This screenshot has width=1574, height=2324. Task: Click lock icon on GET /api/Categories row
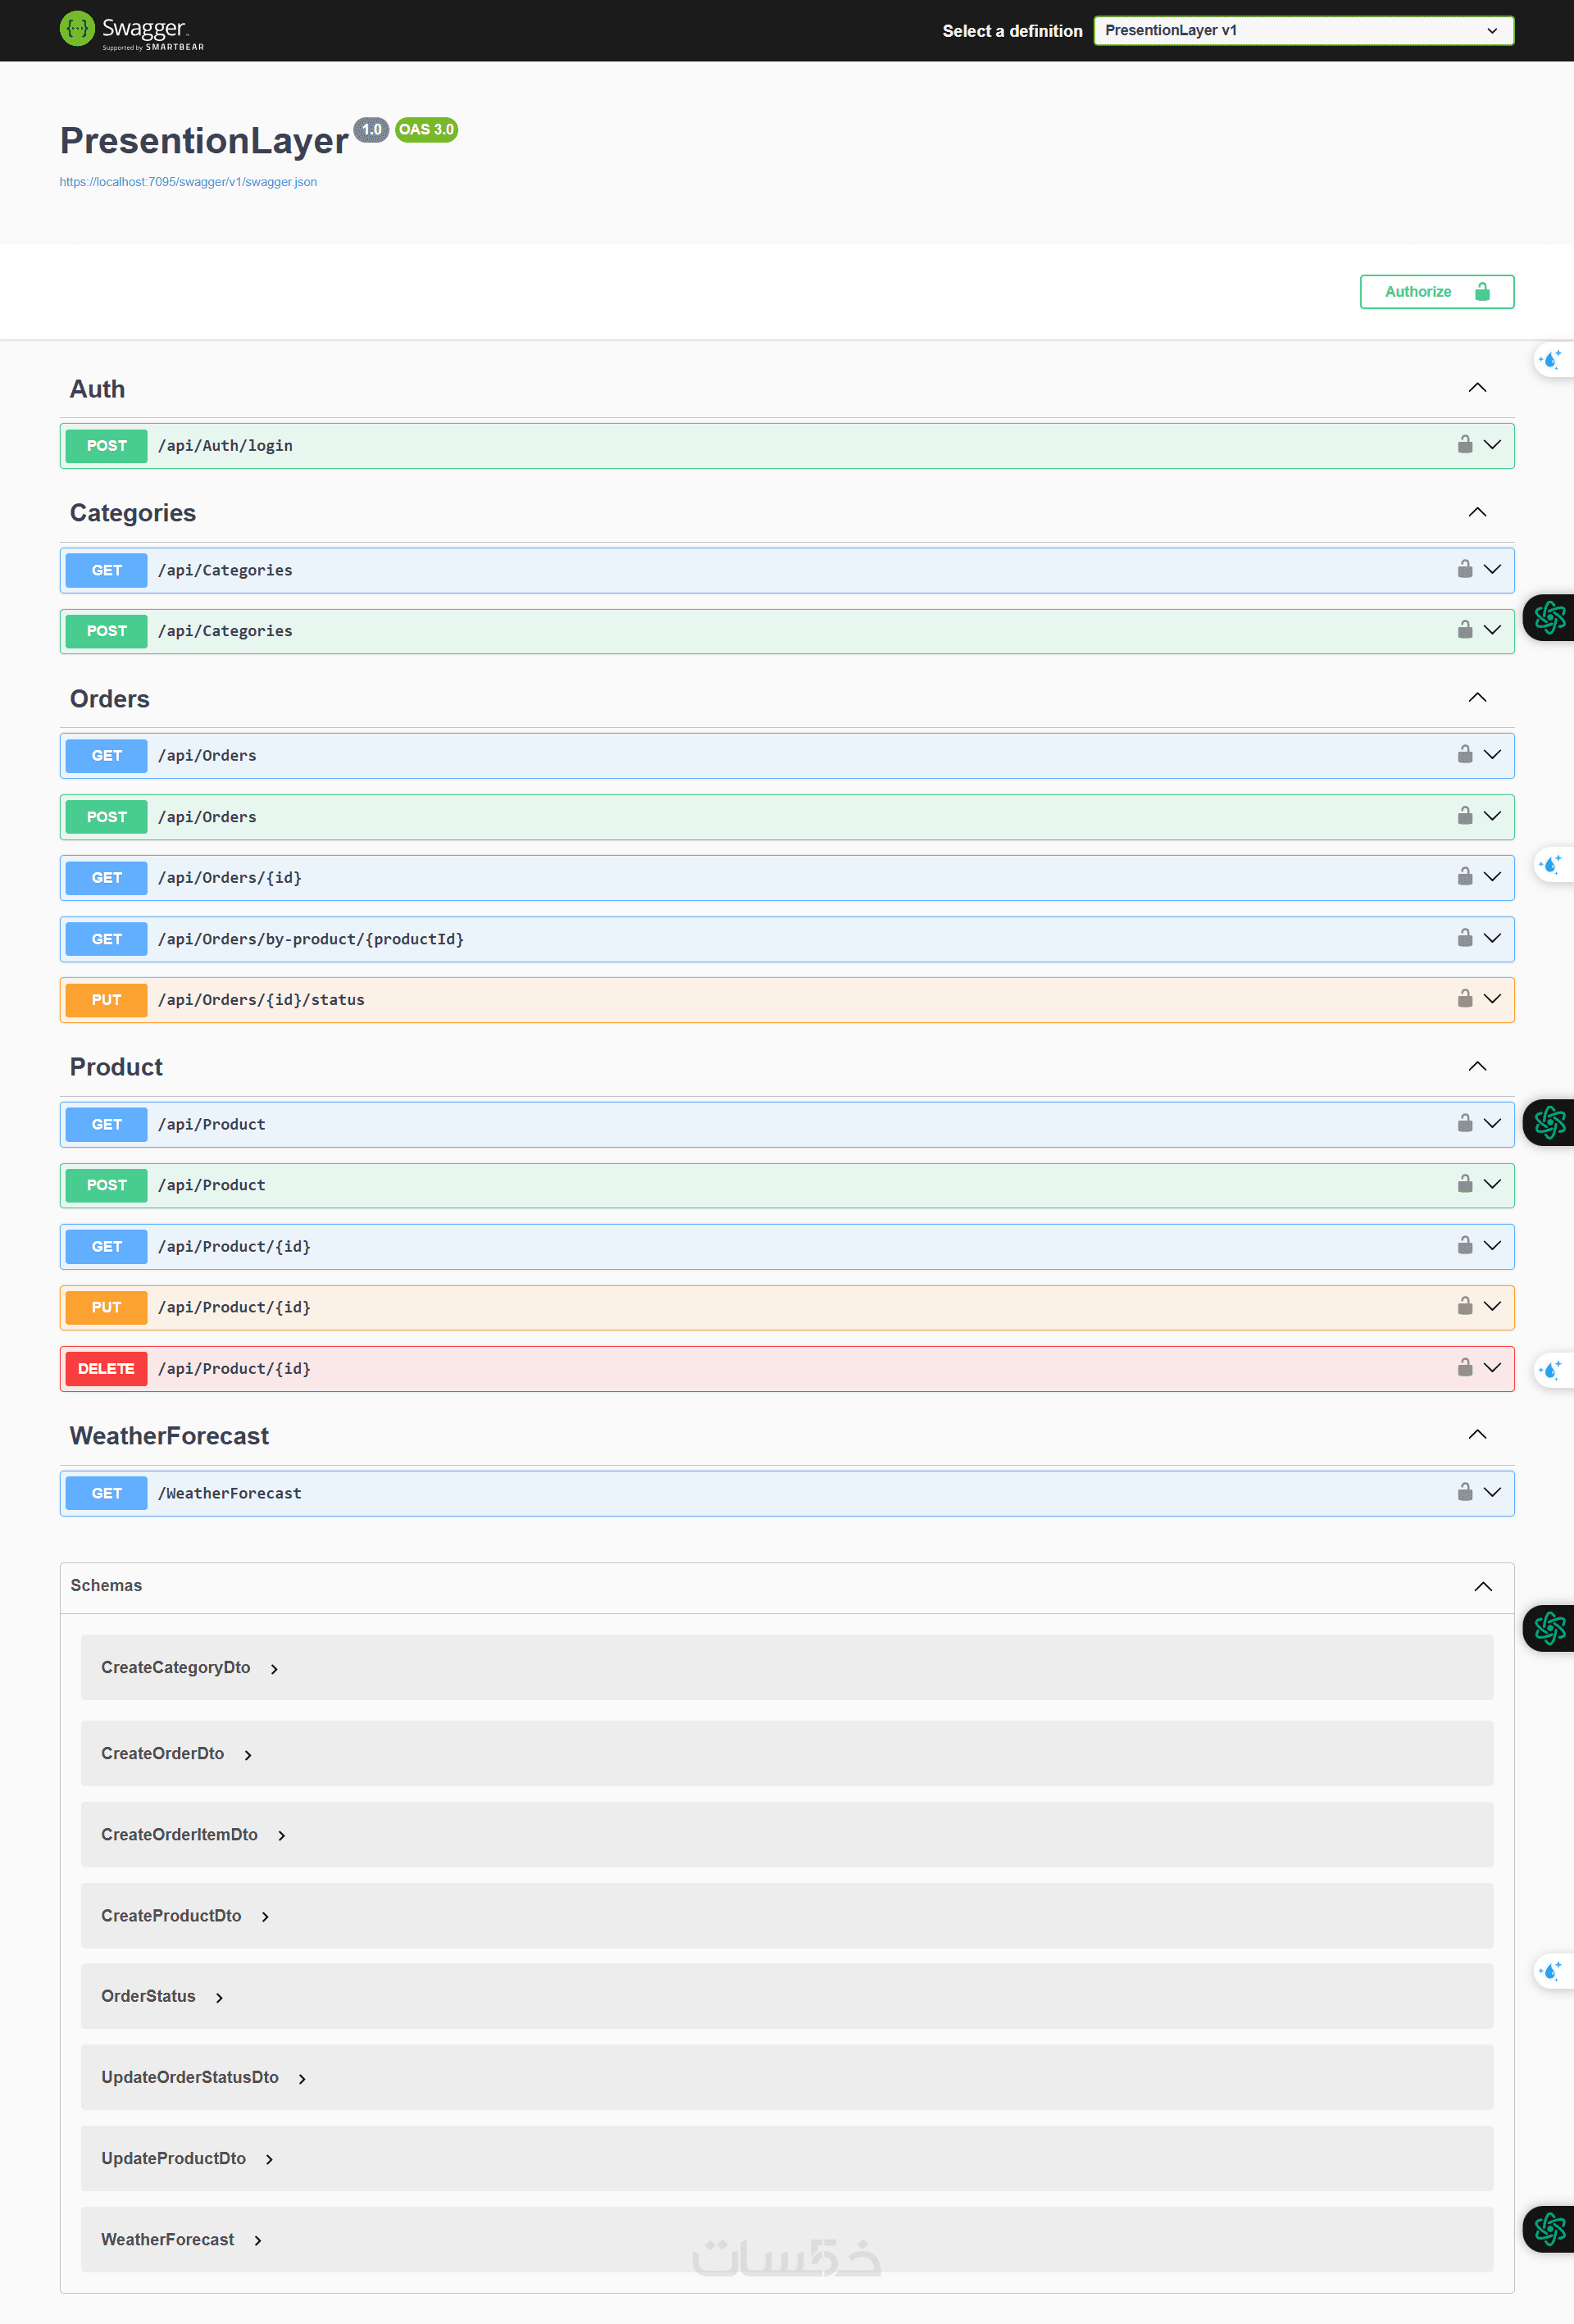click(1464, 570)
